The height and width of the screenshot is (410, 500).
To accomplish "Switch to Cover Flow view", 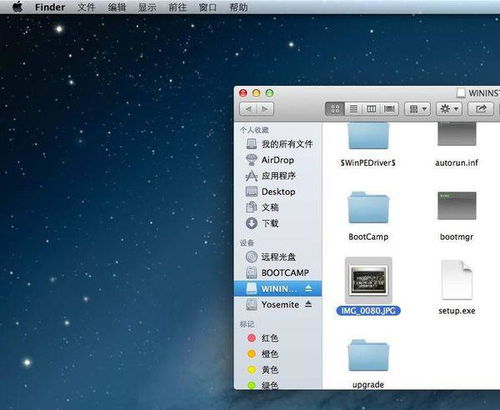I will 389,109.
